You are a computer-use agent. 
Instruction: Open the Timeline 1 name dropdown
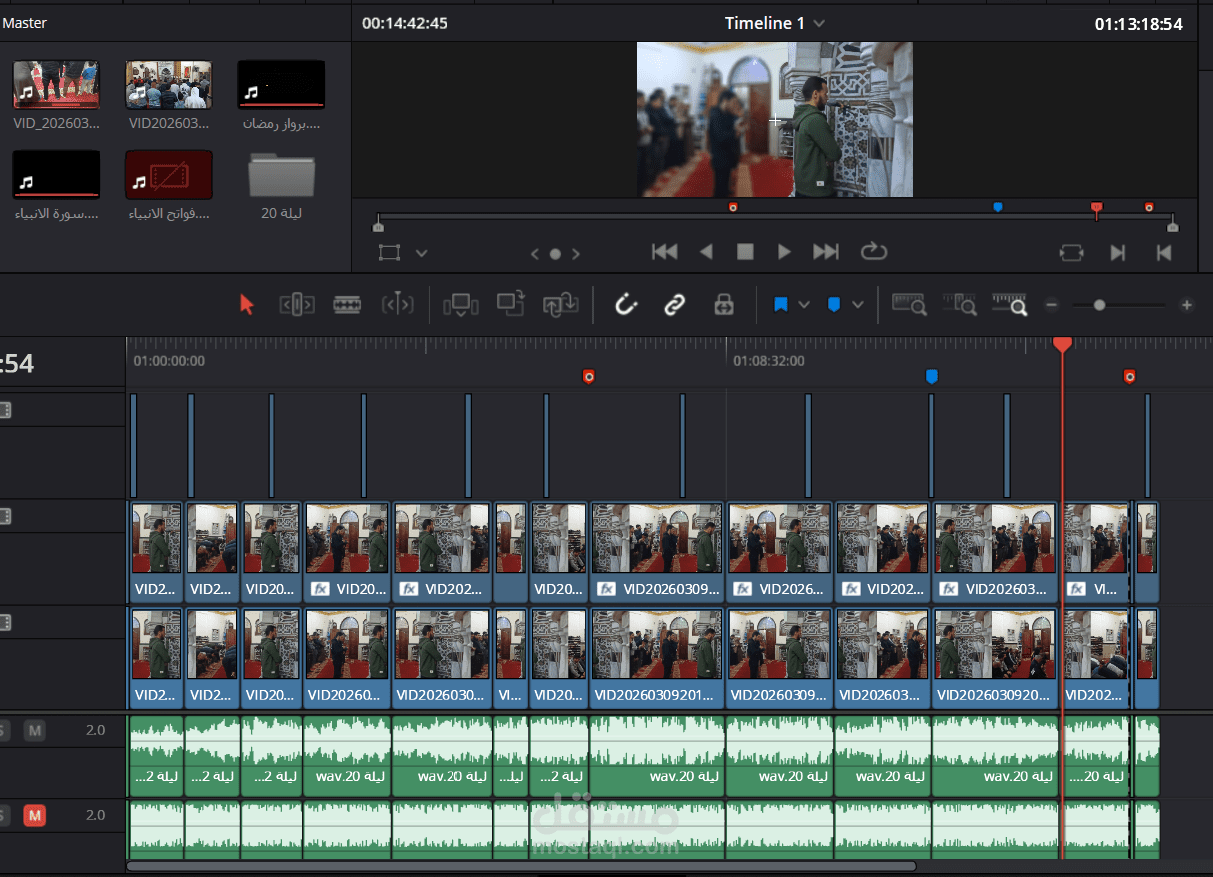820,23
